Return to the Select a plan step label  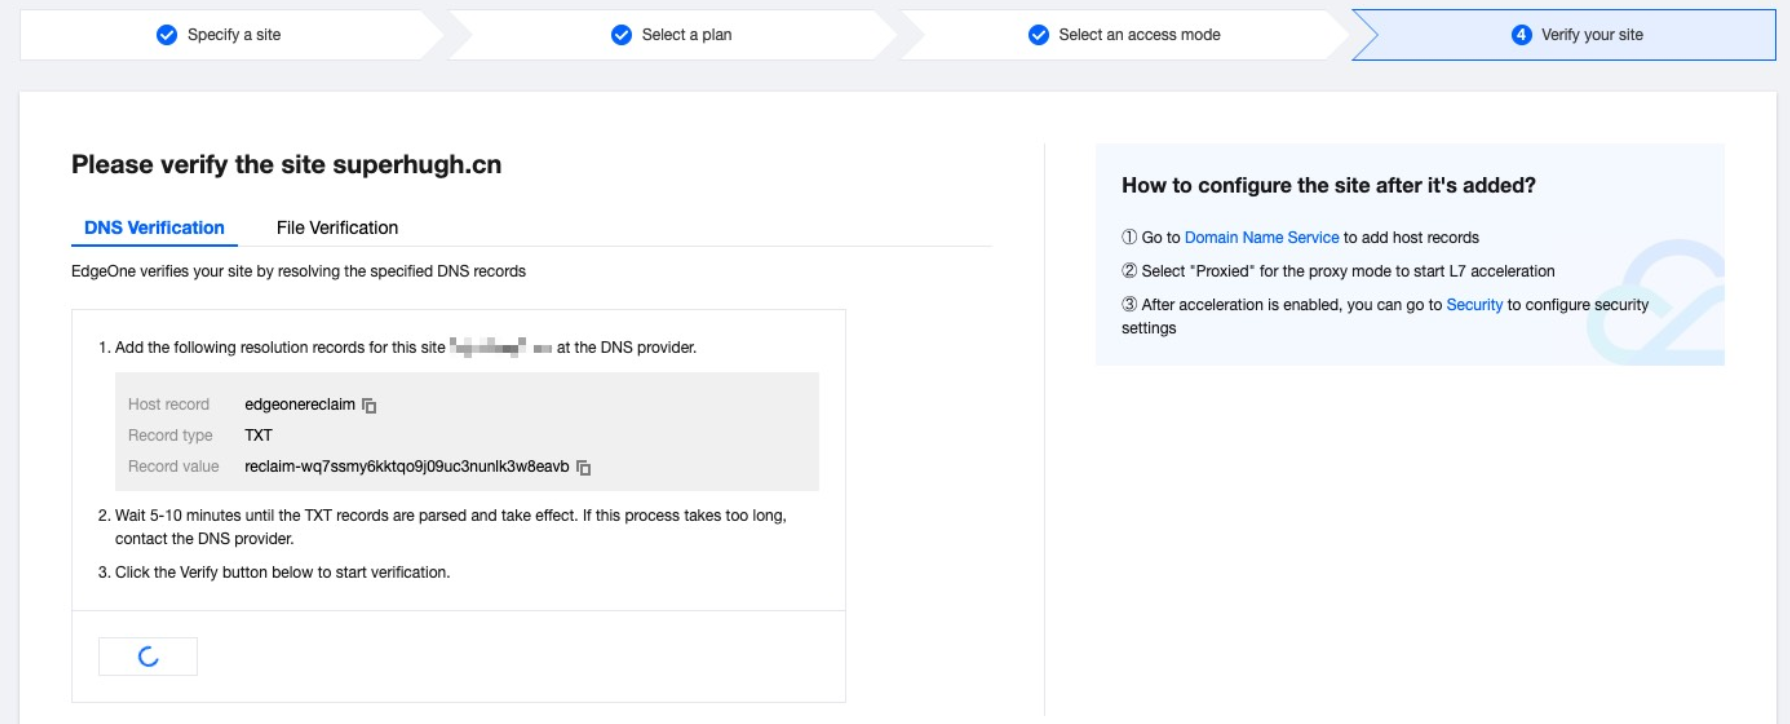(686, 35)
